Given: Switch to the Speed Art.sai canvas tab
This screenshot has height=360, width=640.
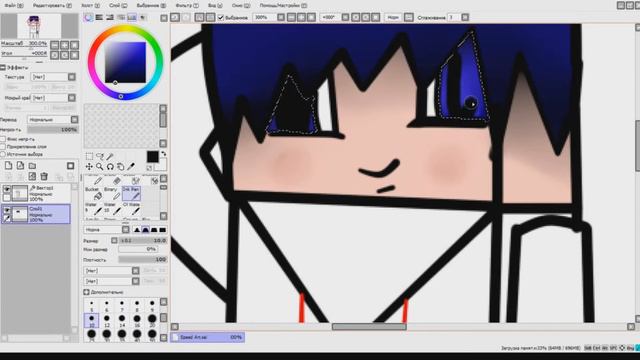Looking at the screenshot, I should 208,337.
